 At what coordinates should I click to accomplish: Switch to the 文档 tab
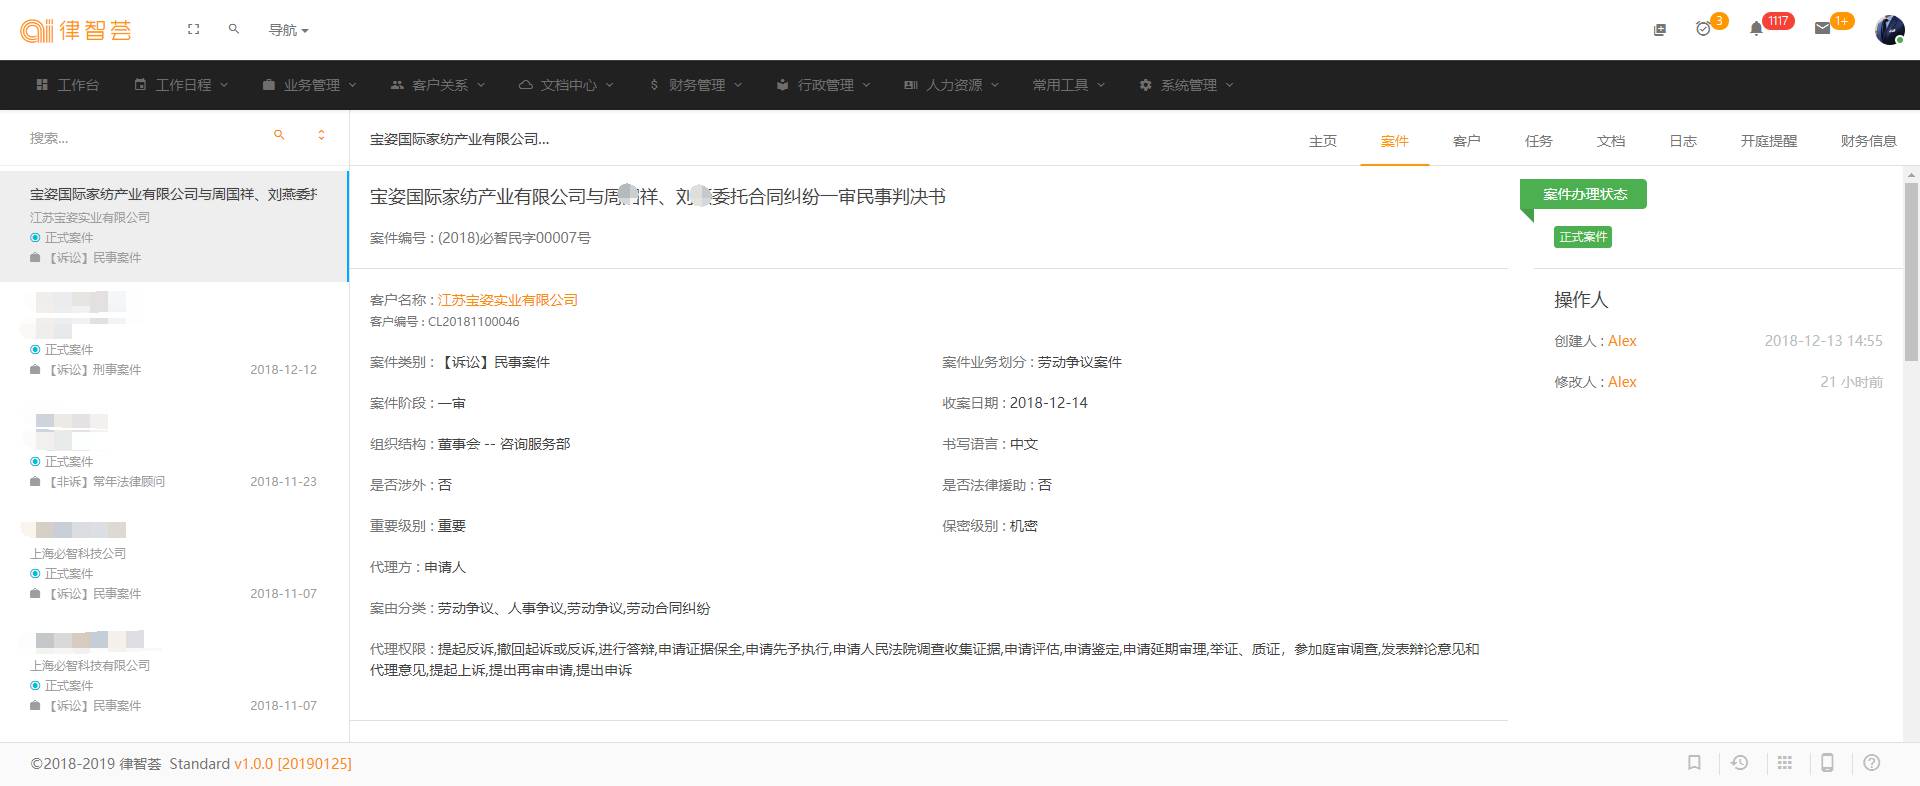(1610, 141)
